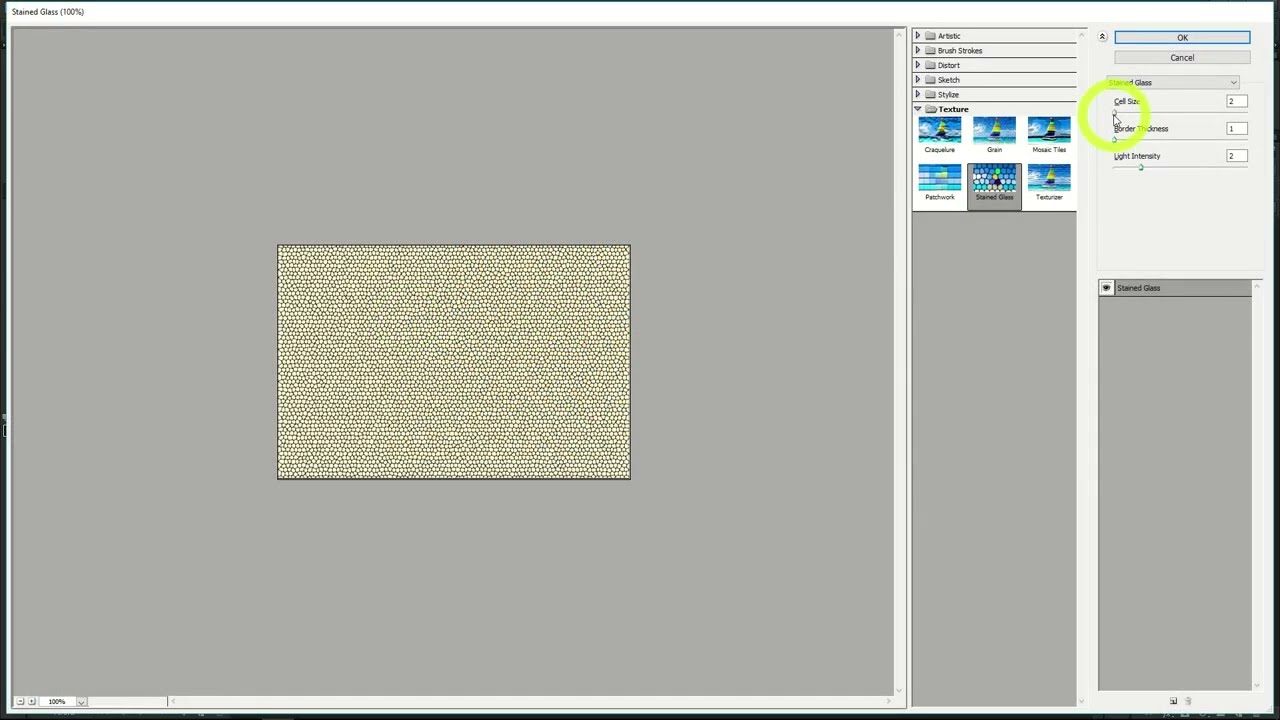Click the Artistic folder icon

tap(930, 36)
